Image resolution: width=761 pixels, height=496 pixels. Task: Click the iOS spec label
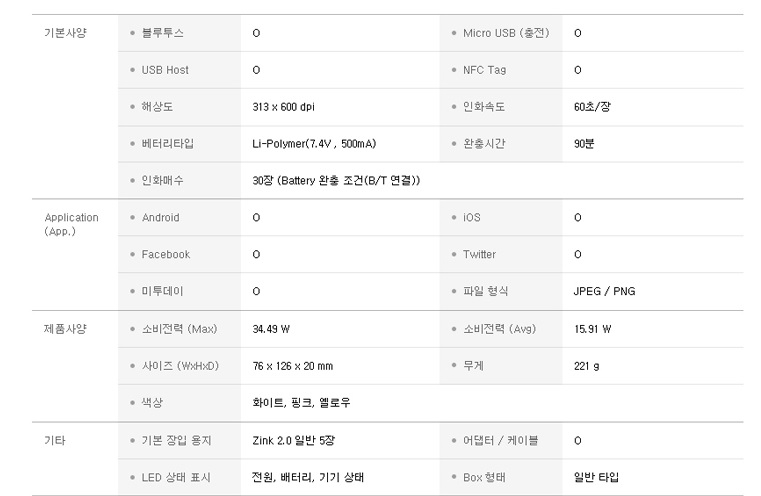[472, 217]
